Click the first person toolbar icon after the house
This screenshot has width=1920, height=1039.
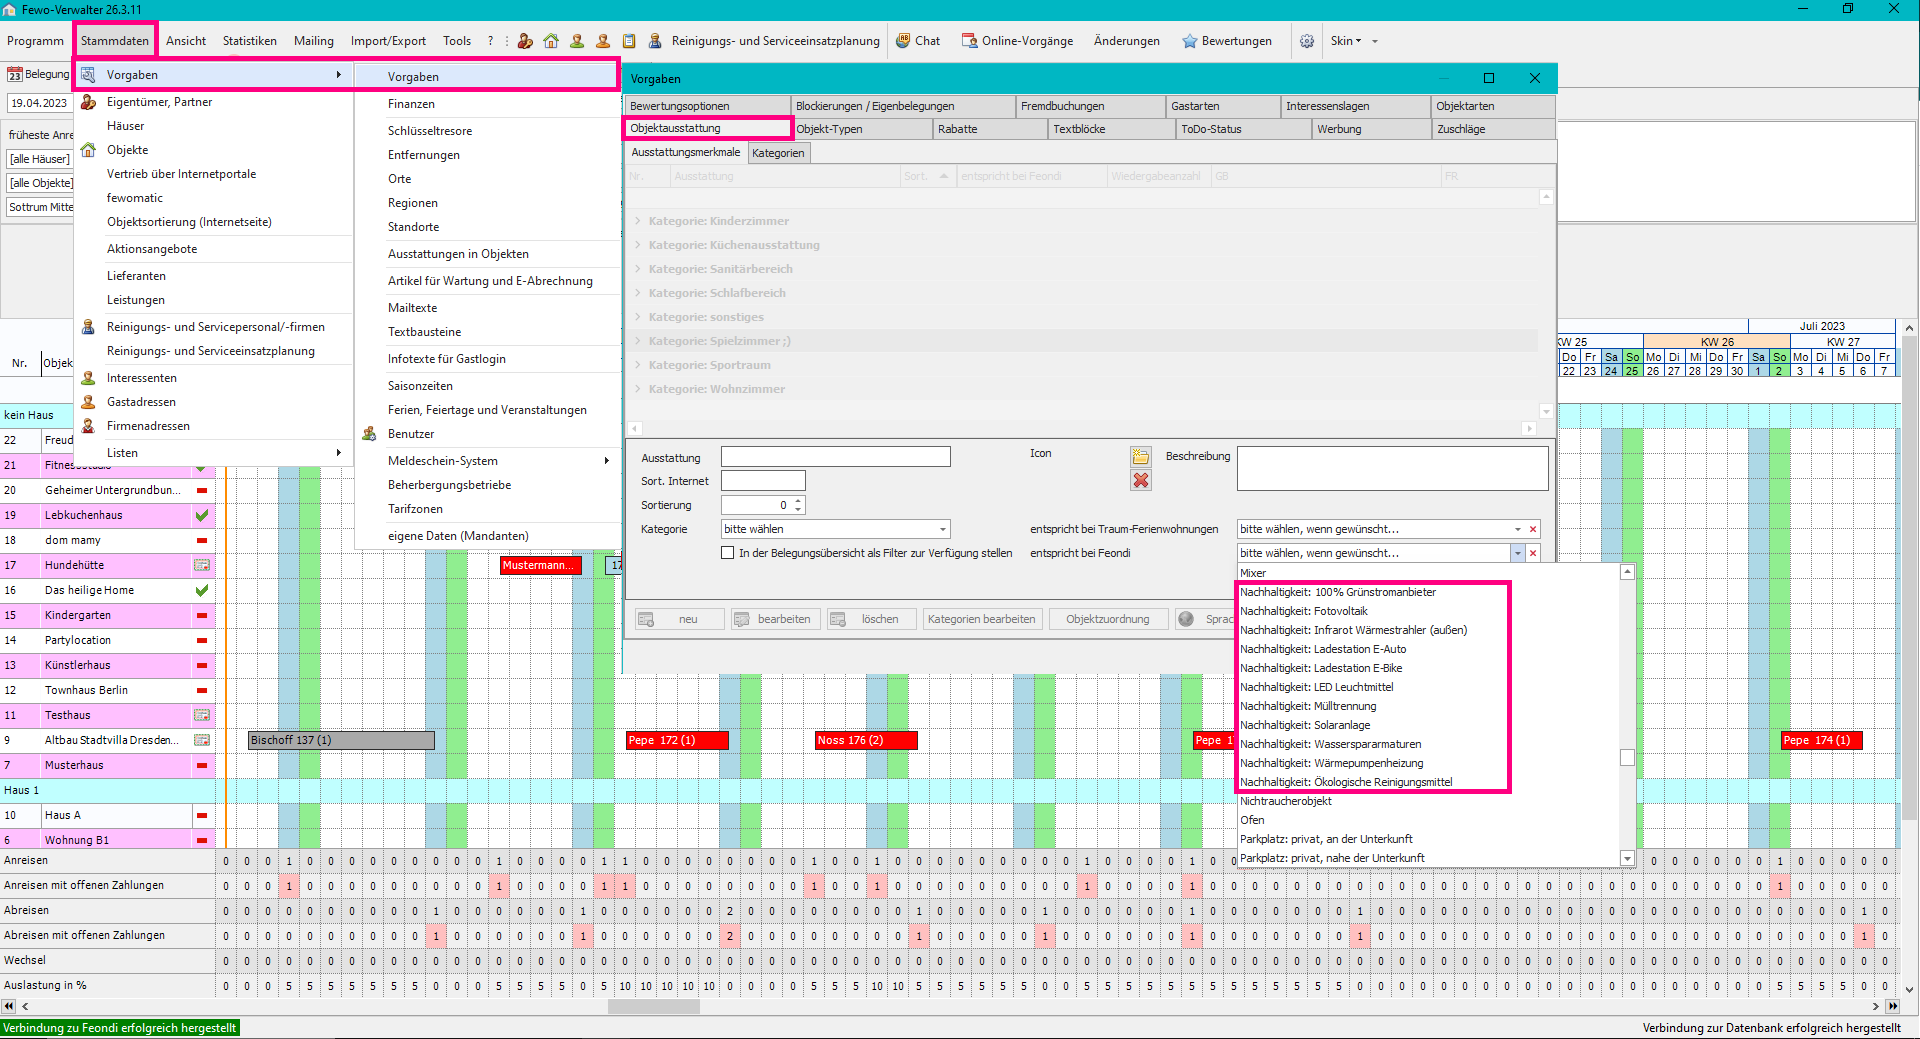[x=577, y=41]
